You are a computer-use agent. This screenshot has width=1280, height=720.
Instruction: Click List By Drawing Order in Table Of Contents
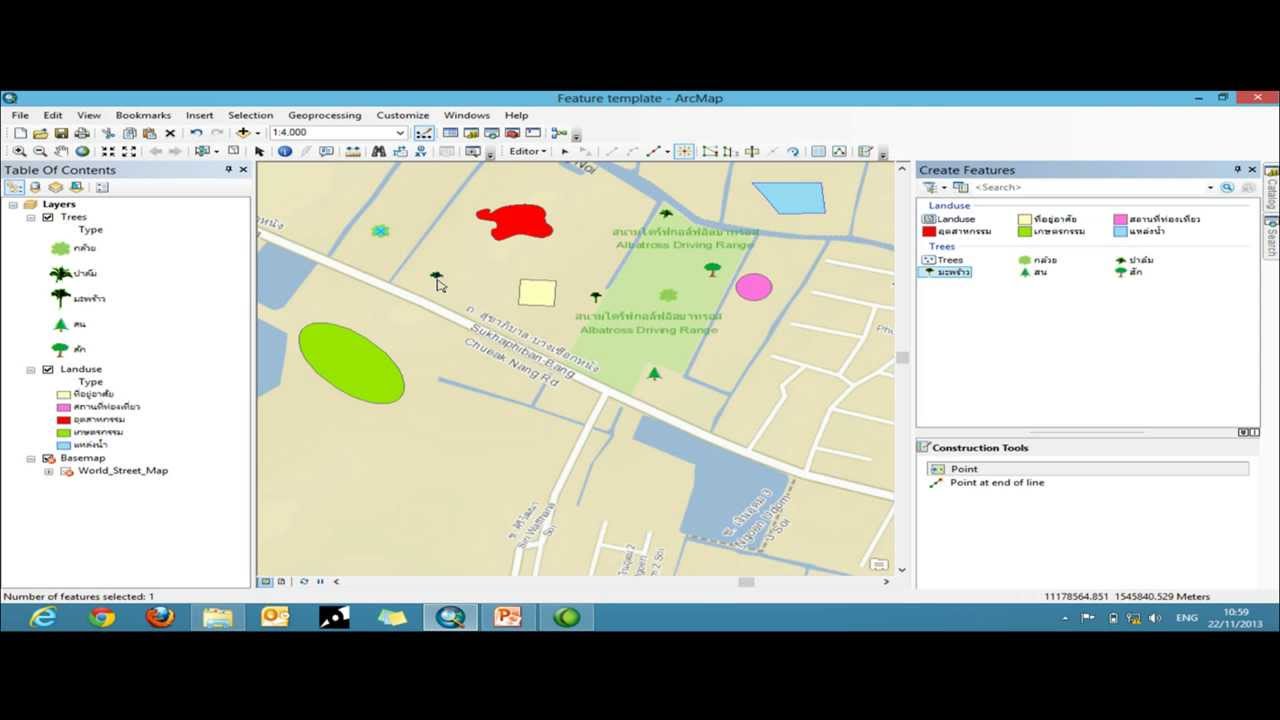[15, 187]
